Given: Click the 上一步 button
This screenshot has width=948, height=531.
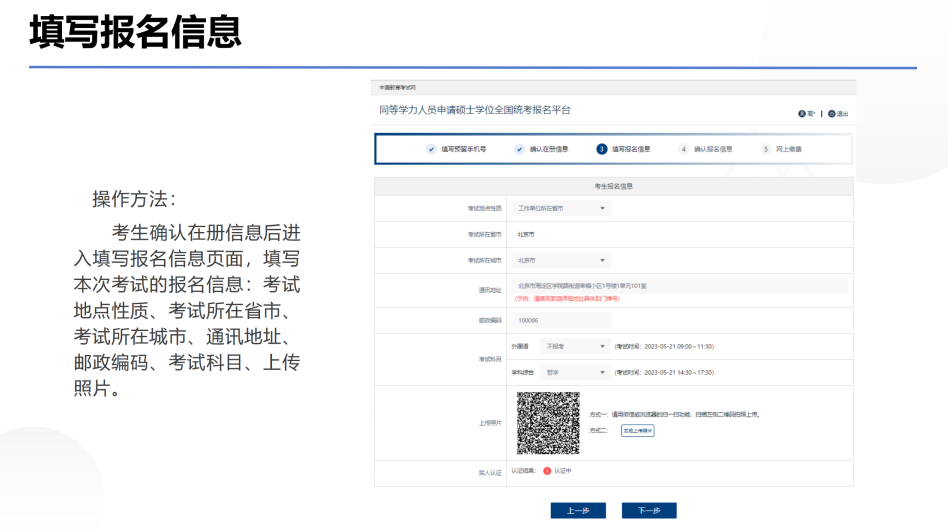Looking at the screenshot, I should tap(578, 511).
